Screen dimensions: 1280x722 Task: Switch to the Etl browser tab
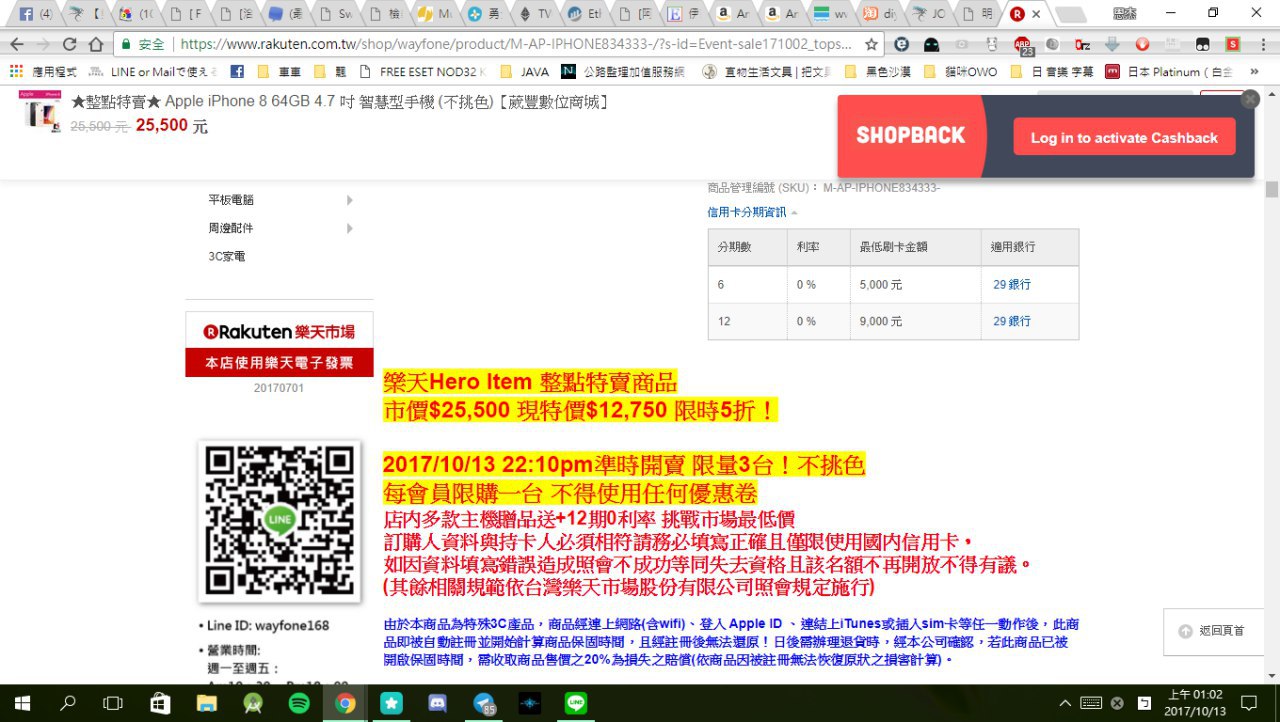coord(586,14)
